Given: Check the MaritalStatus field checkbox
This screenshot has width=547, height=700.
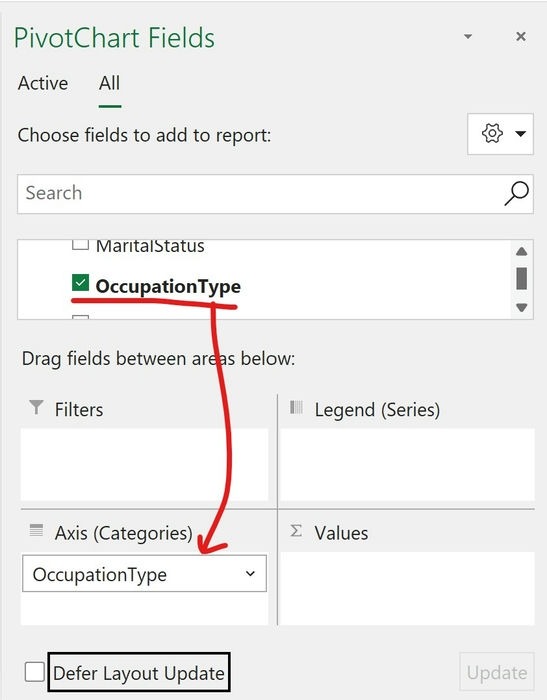Looking at the screenshot, I should click(80, 245).
